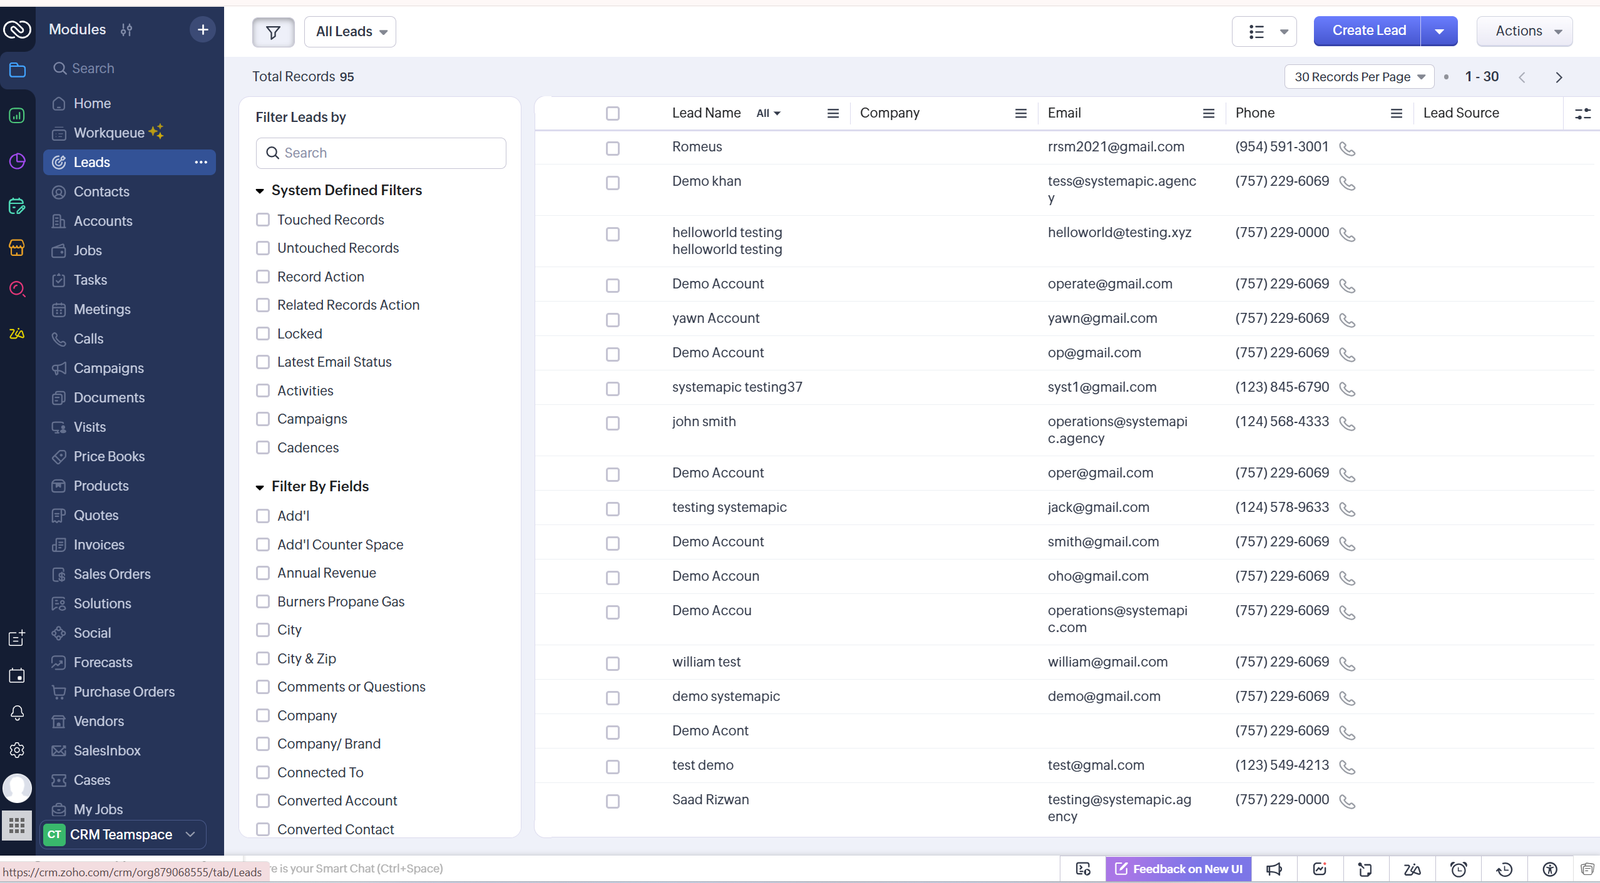Open the alarm clock reminders icon
This screenshot has width=1600, height=883.
point(1459,869)
